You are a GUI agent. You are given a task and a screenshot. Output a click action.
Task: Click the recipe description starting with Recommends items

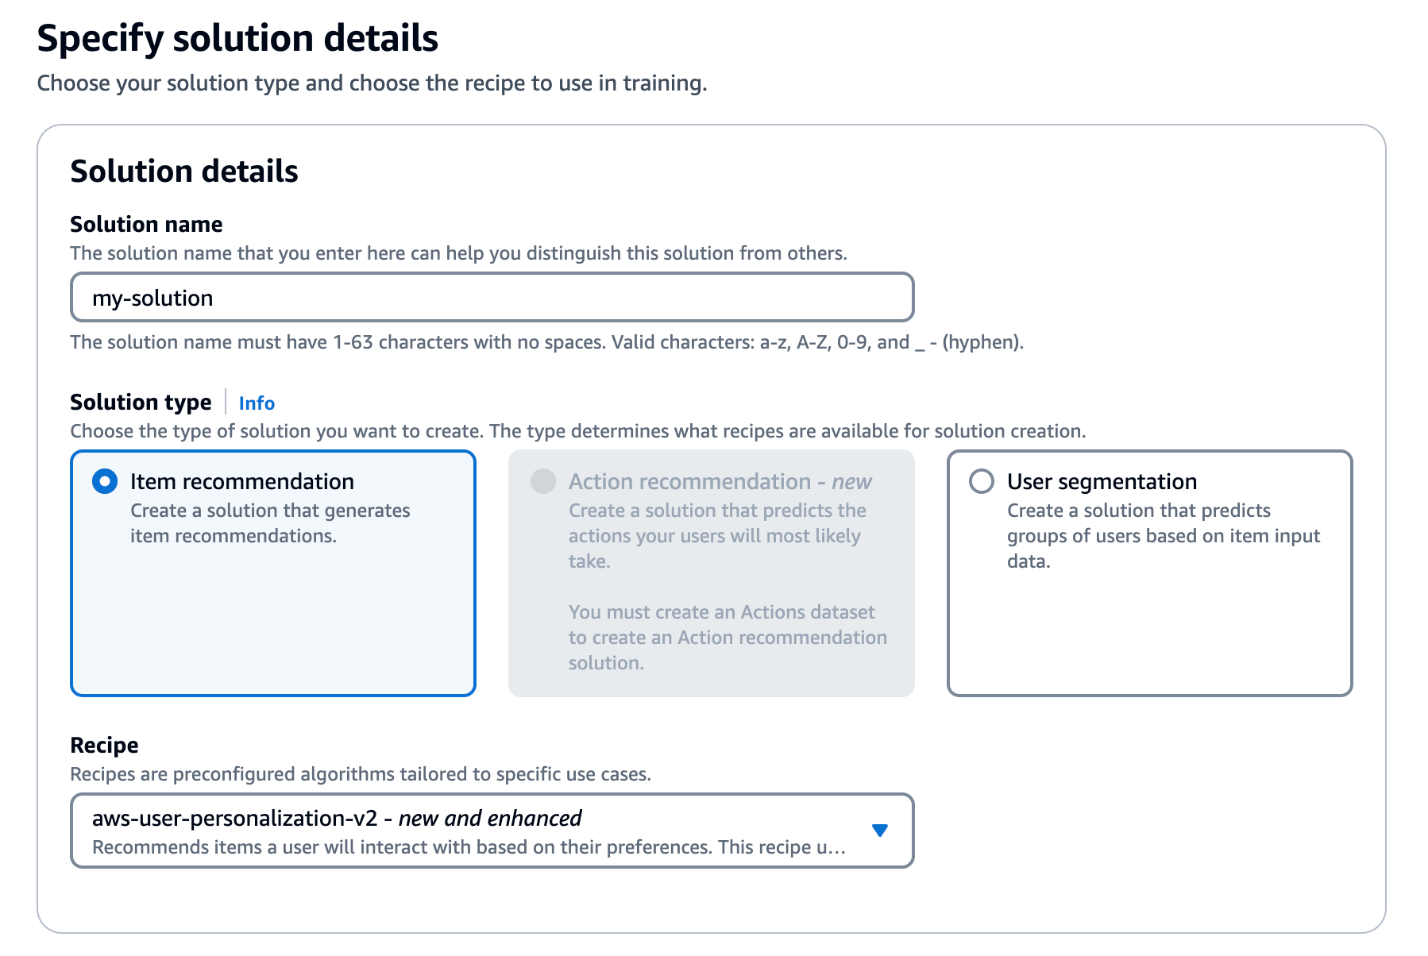coord(469,847)
